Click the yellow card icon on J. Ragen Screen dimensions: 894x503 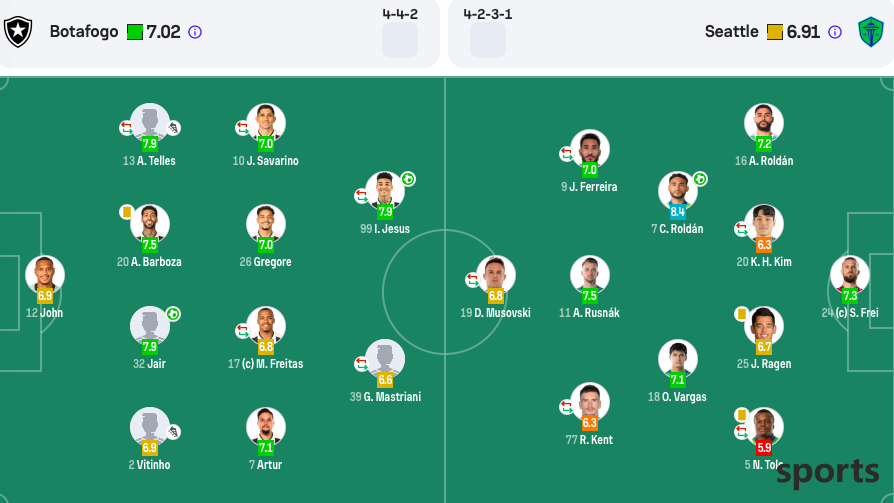click(x=741, y=314)
